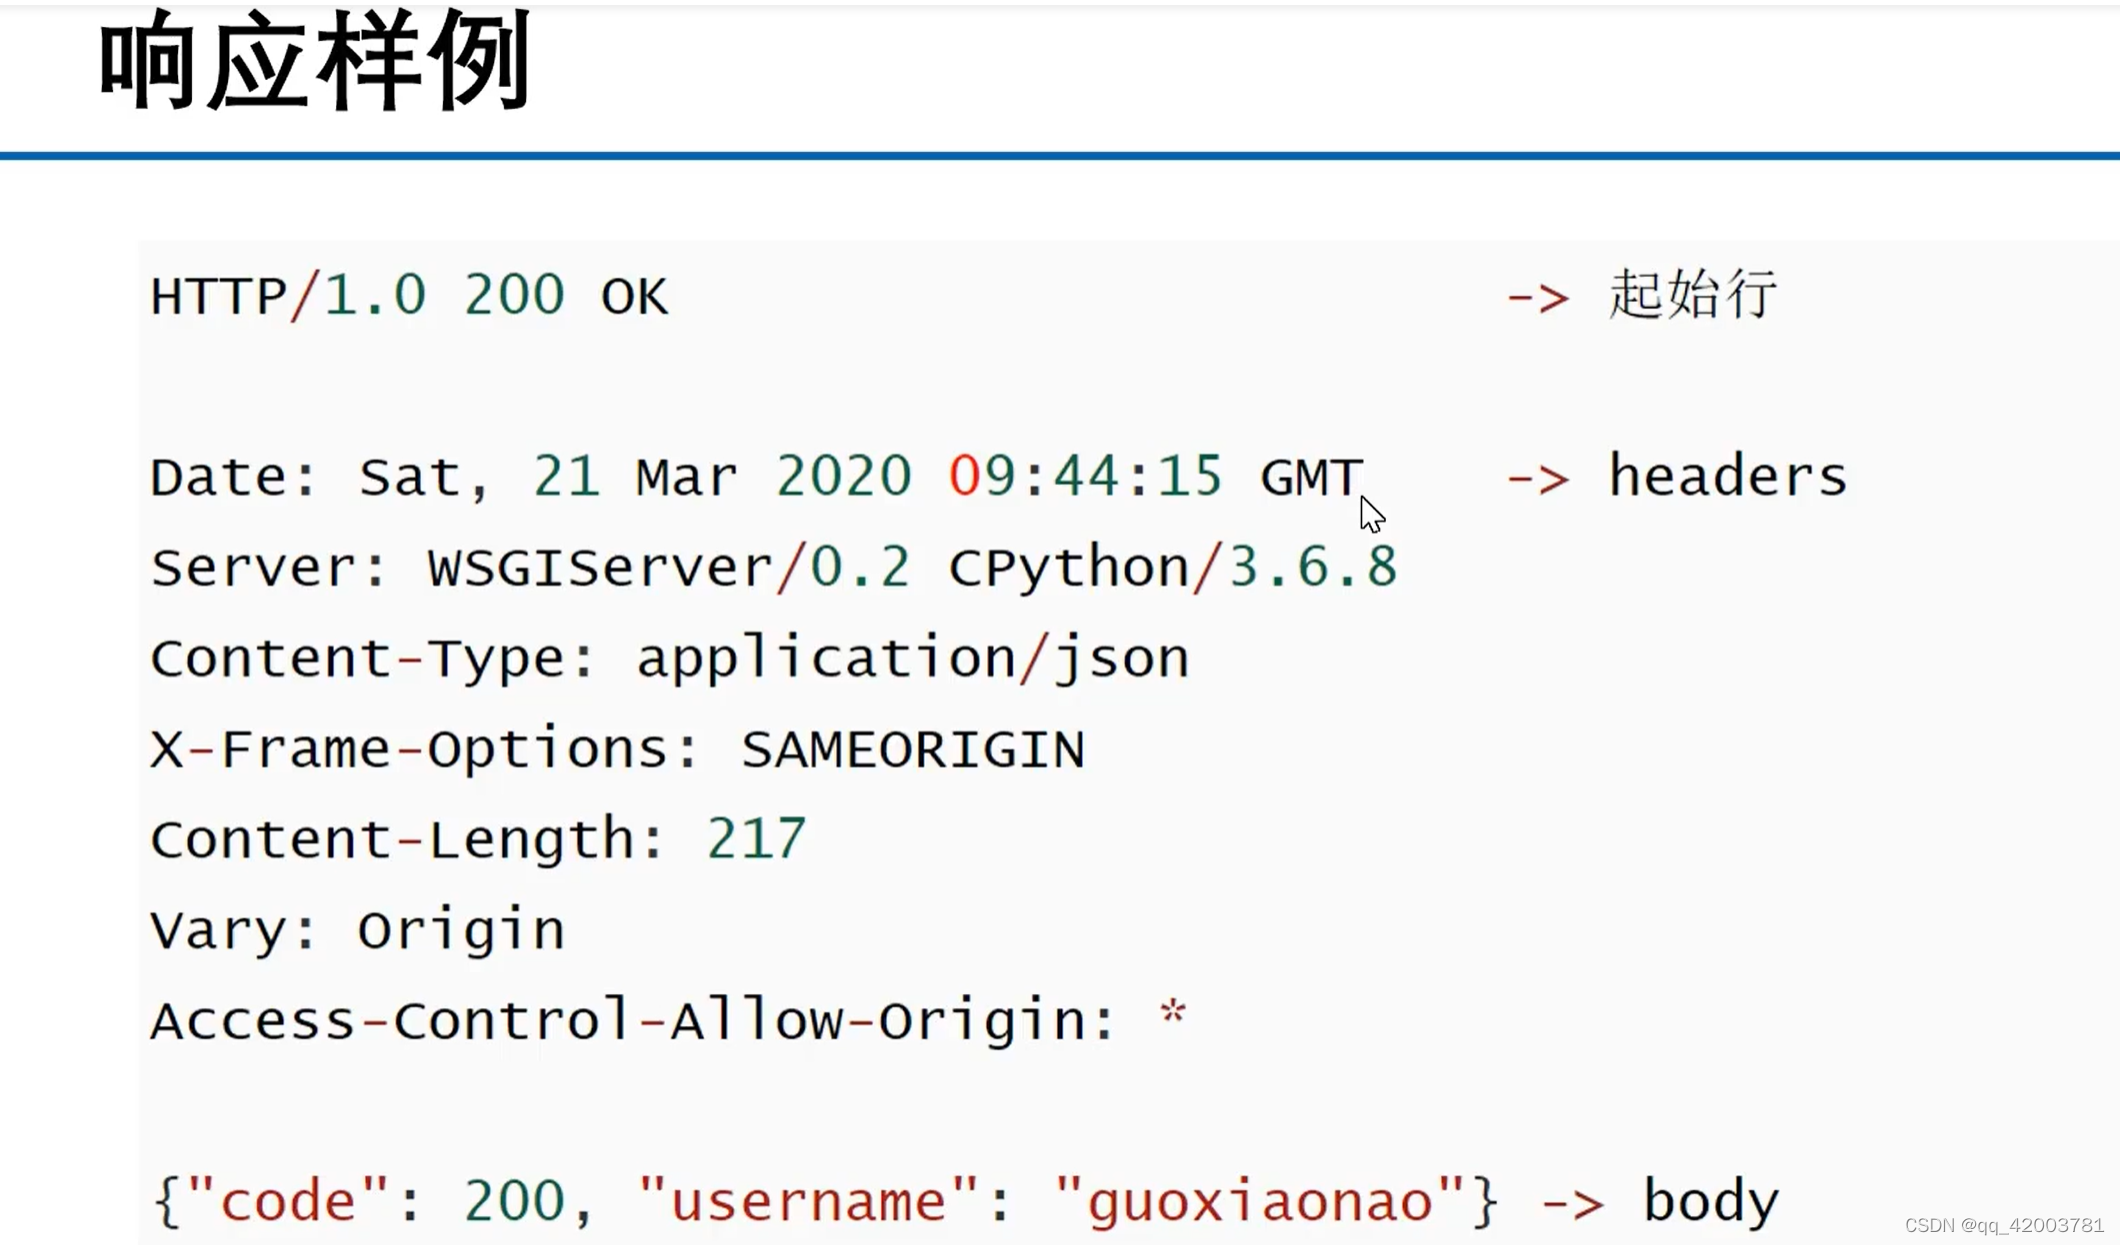
Task: Click the arrow before 起始行
Action: (1537, 298)
